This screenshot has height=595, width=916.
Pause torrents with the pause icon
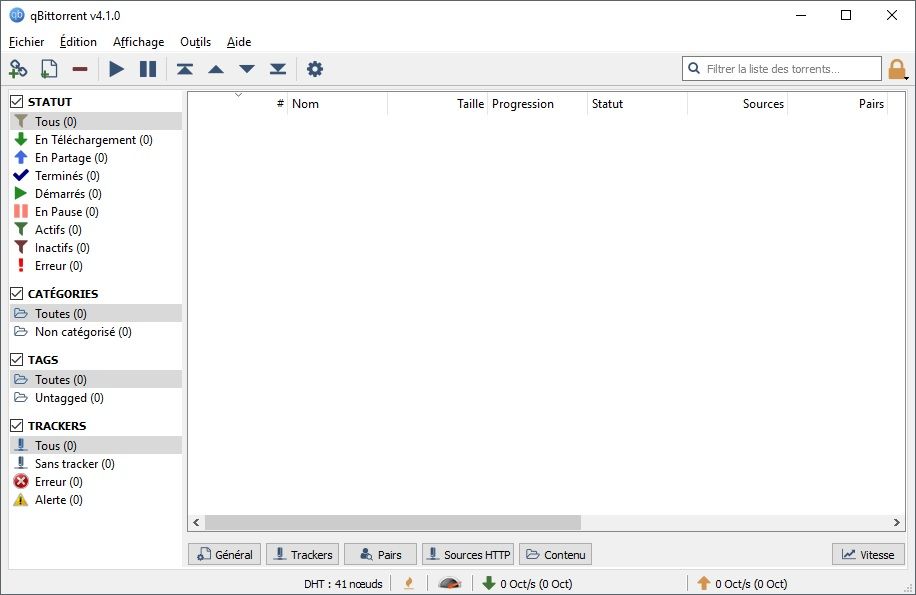(x=148, y=69)
